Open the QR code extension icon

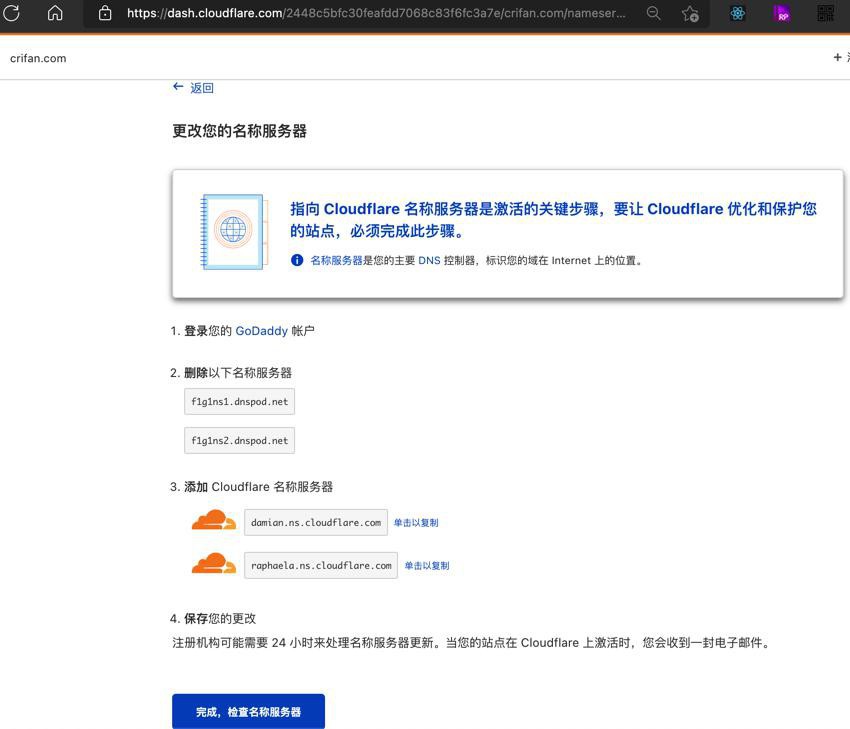tap(826, 13)
